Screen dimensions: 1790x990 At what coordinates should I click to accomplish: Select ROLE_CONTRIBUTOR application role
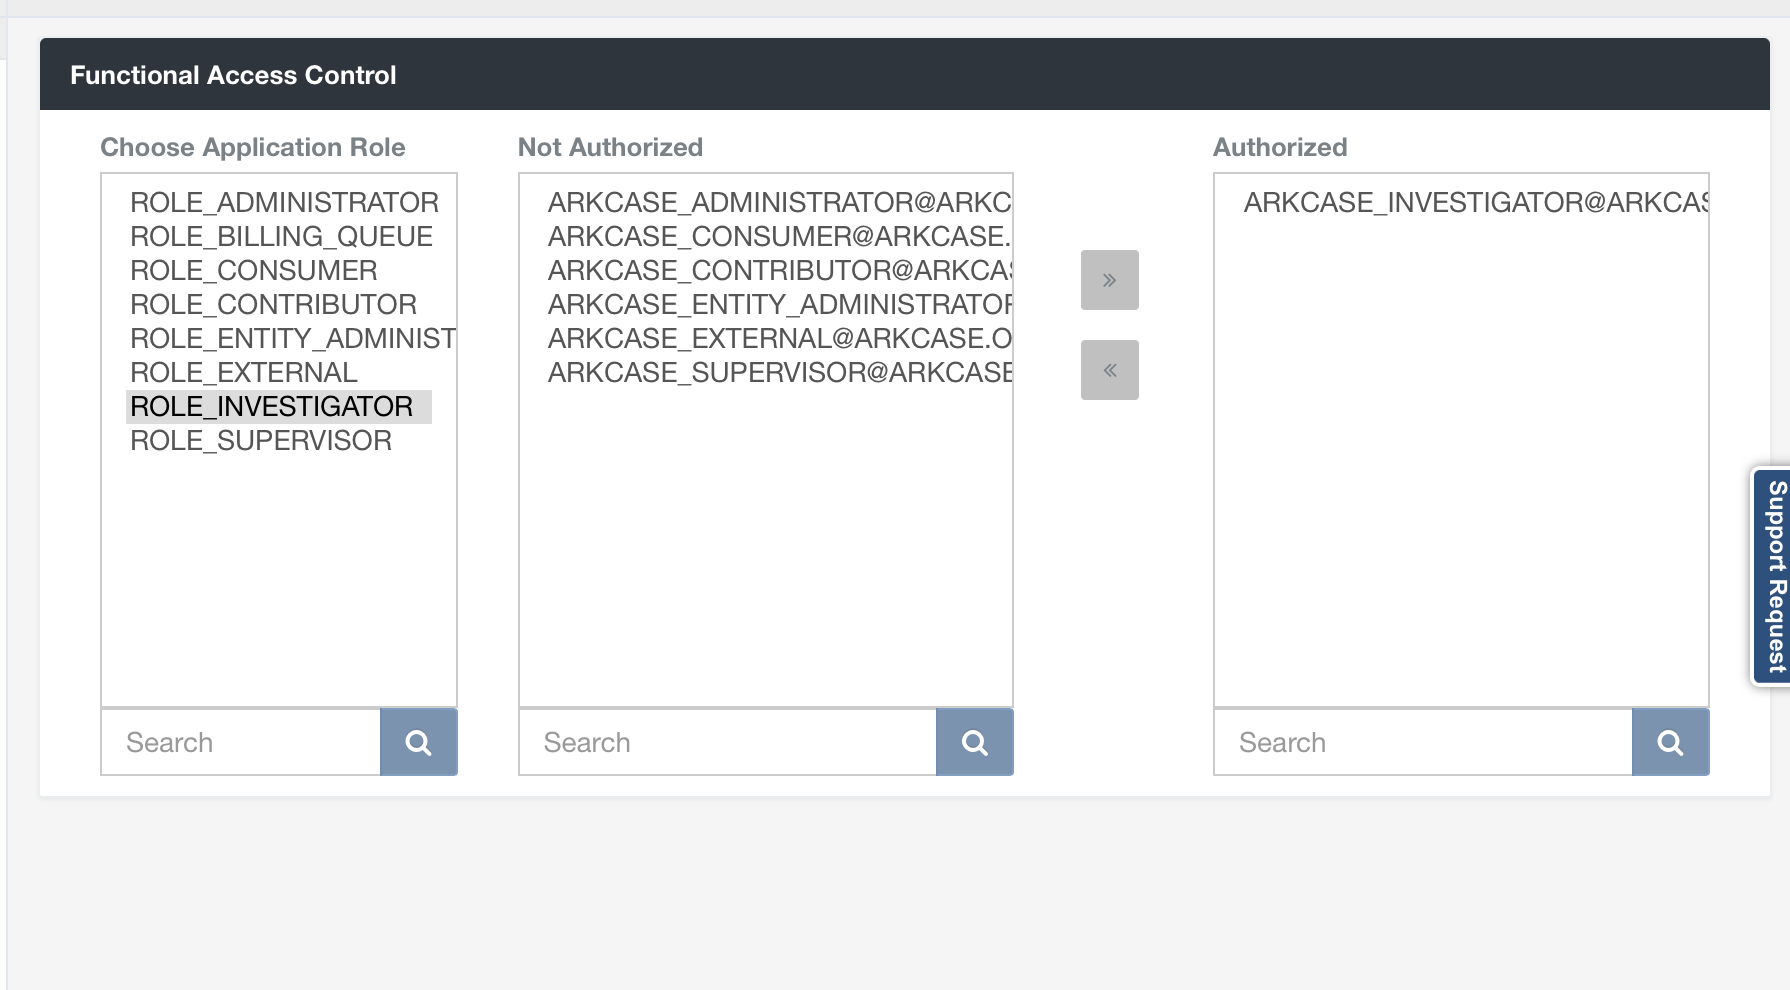point(274,304)
